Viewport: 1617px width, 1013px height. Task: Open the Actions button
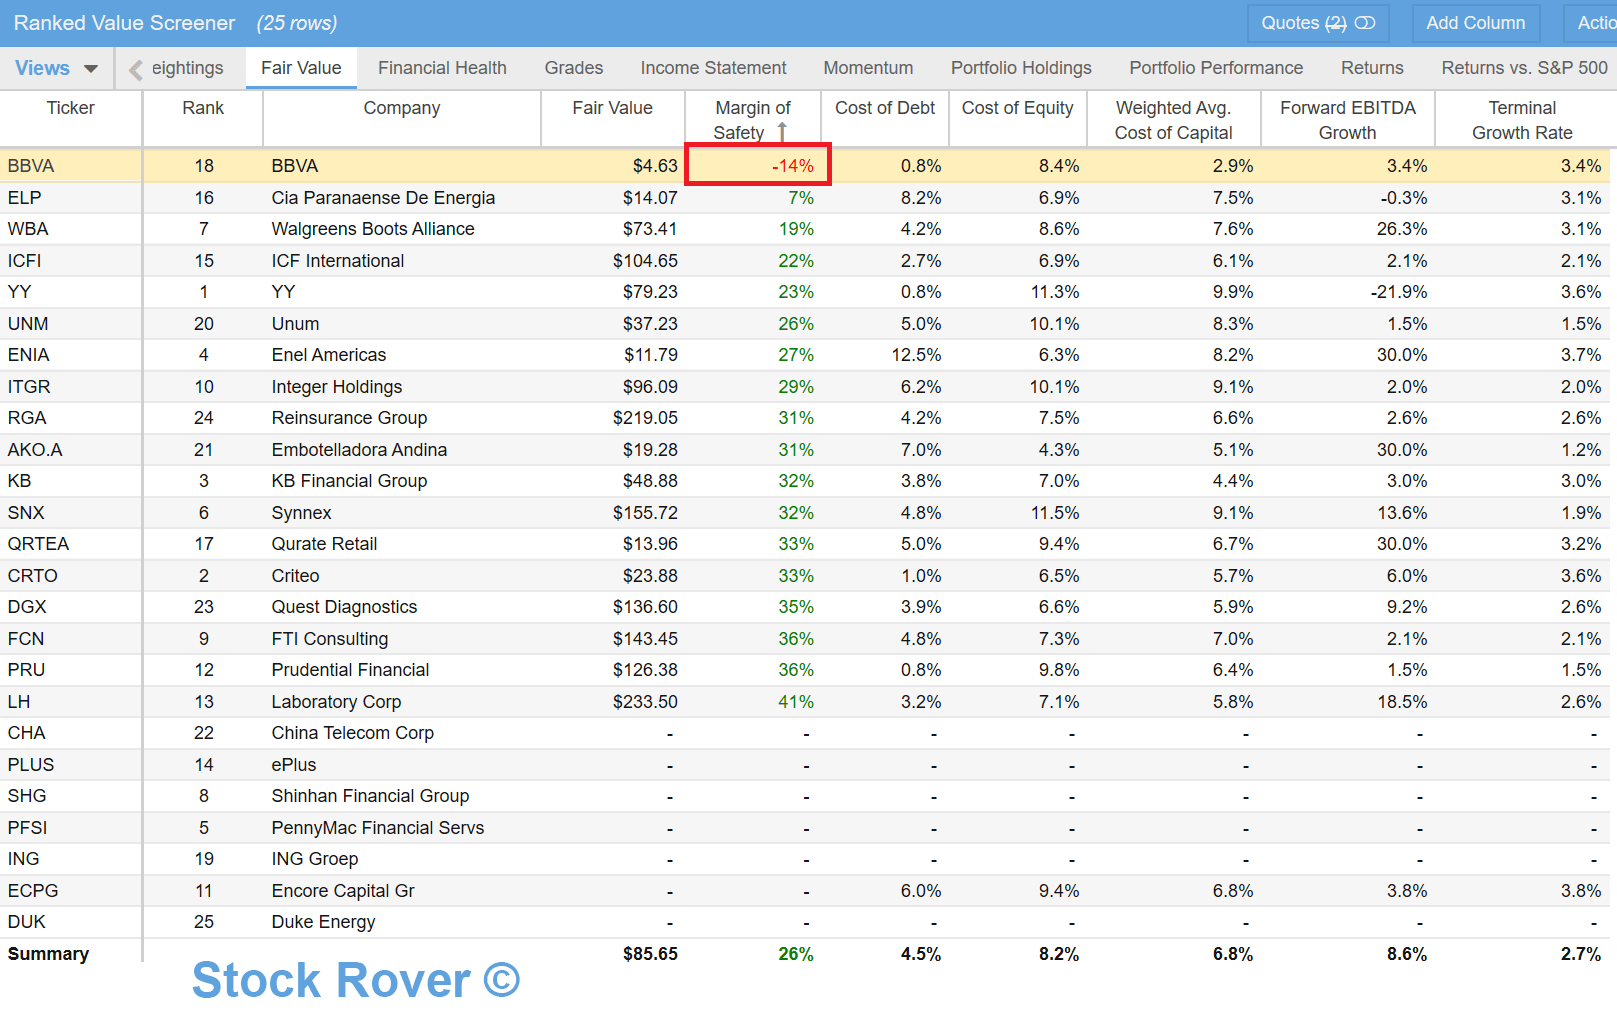pos(1596,23)
